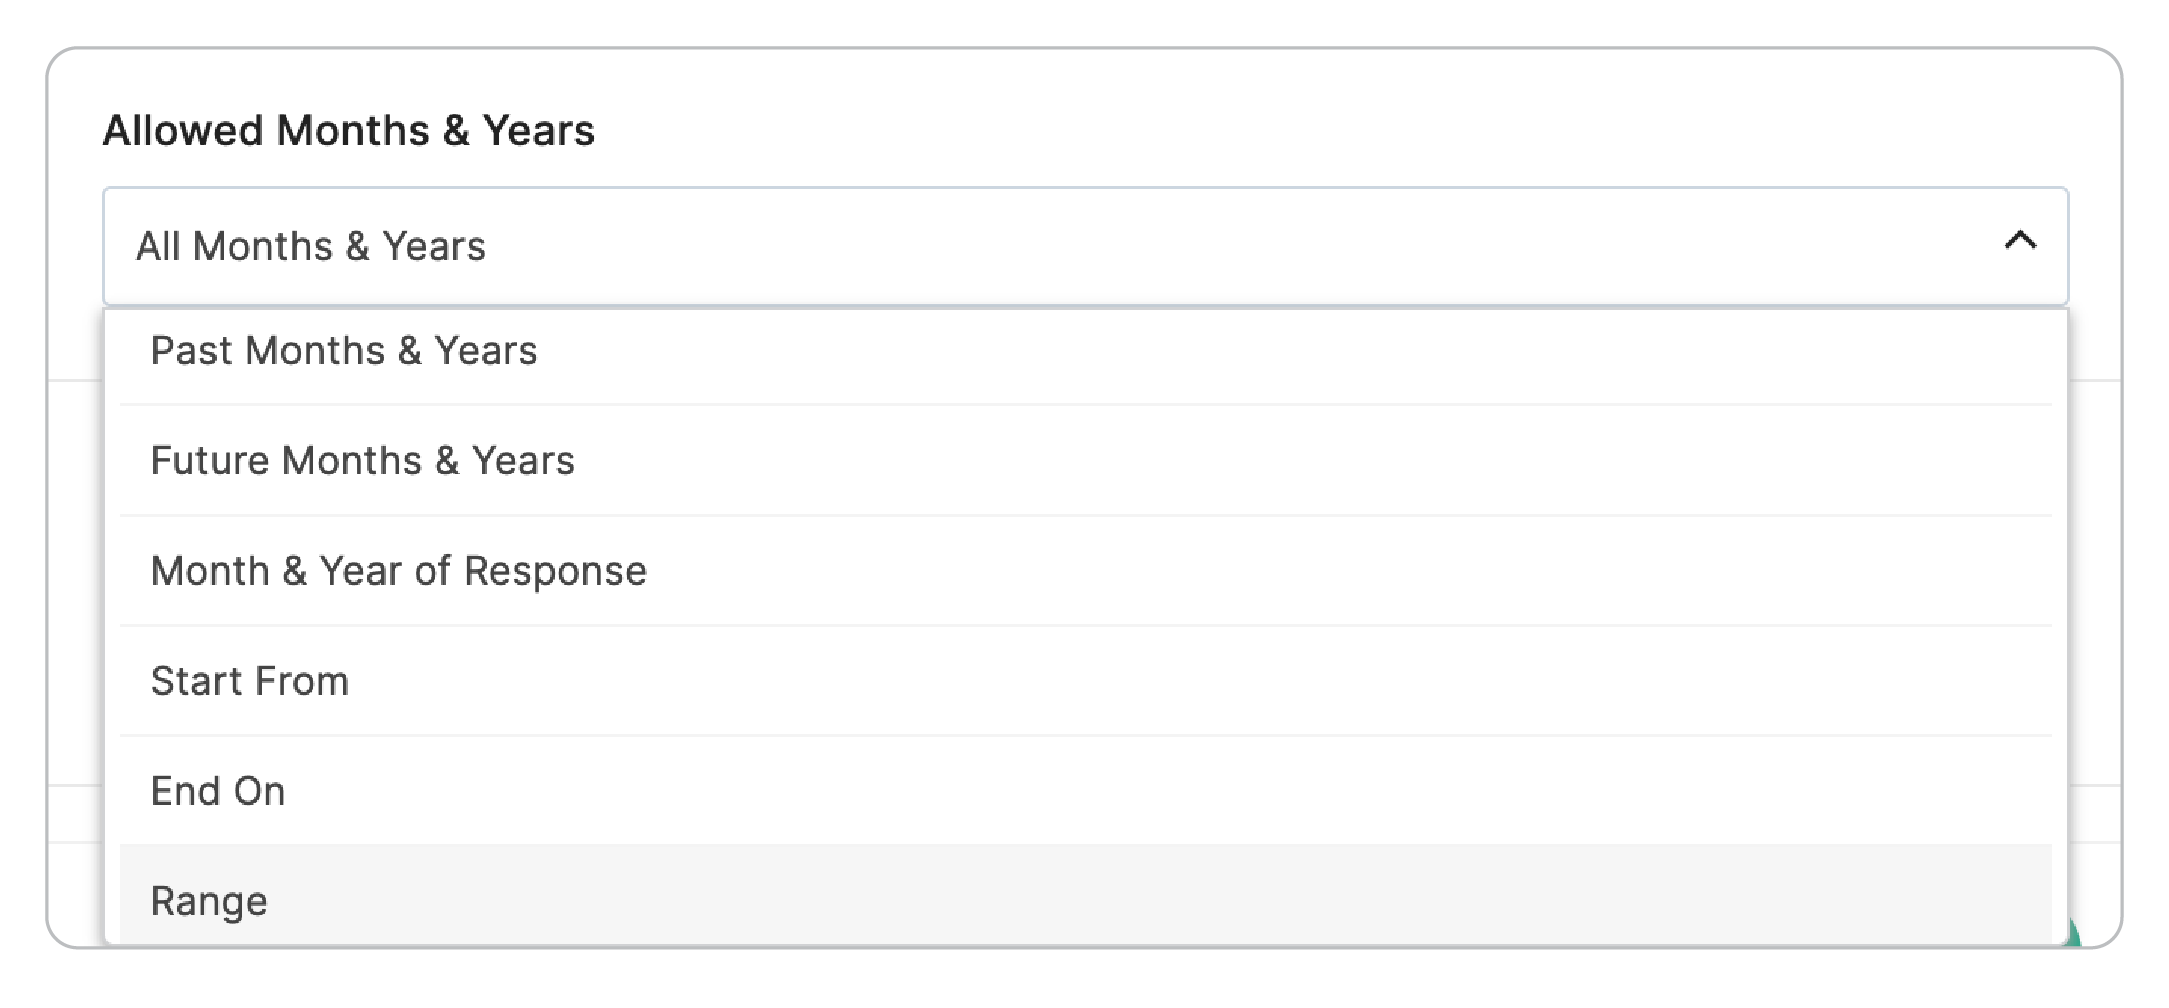Pick 'Month & Year of Response' option
The height and width of the screenshot is (1008, 2169).
(398, 571)
